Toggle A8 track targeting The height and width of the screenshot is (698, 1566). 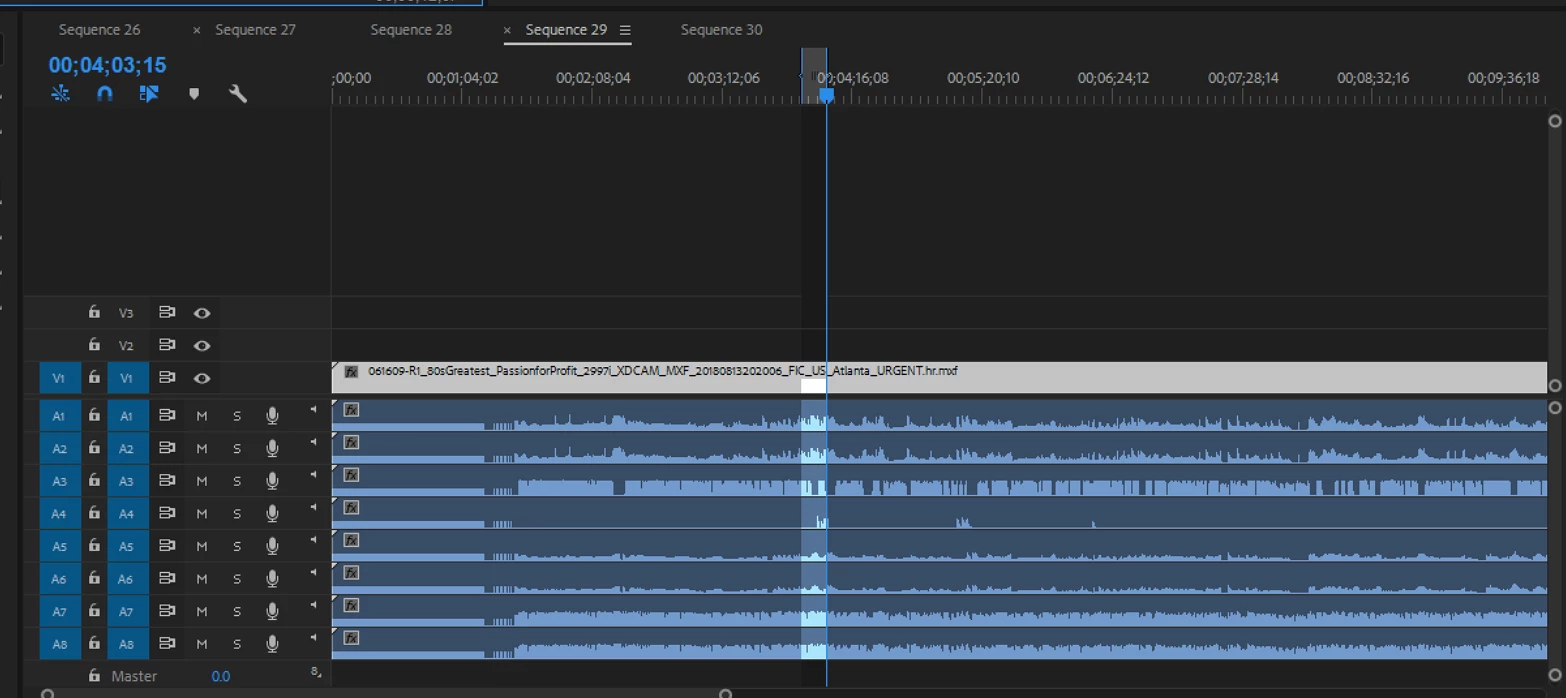click(126, 644)
